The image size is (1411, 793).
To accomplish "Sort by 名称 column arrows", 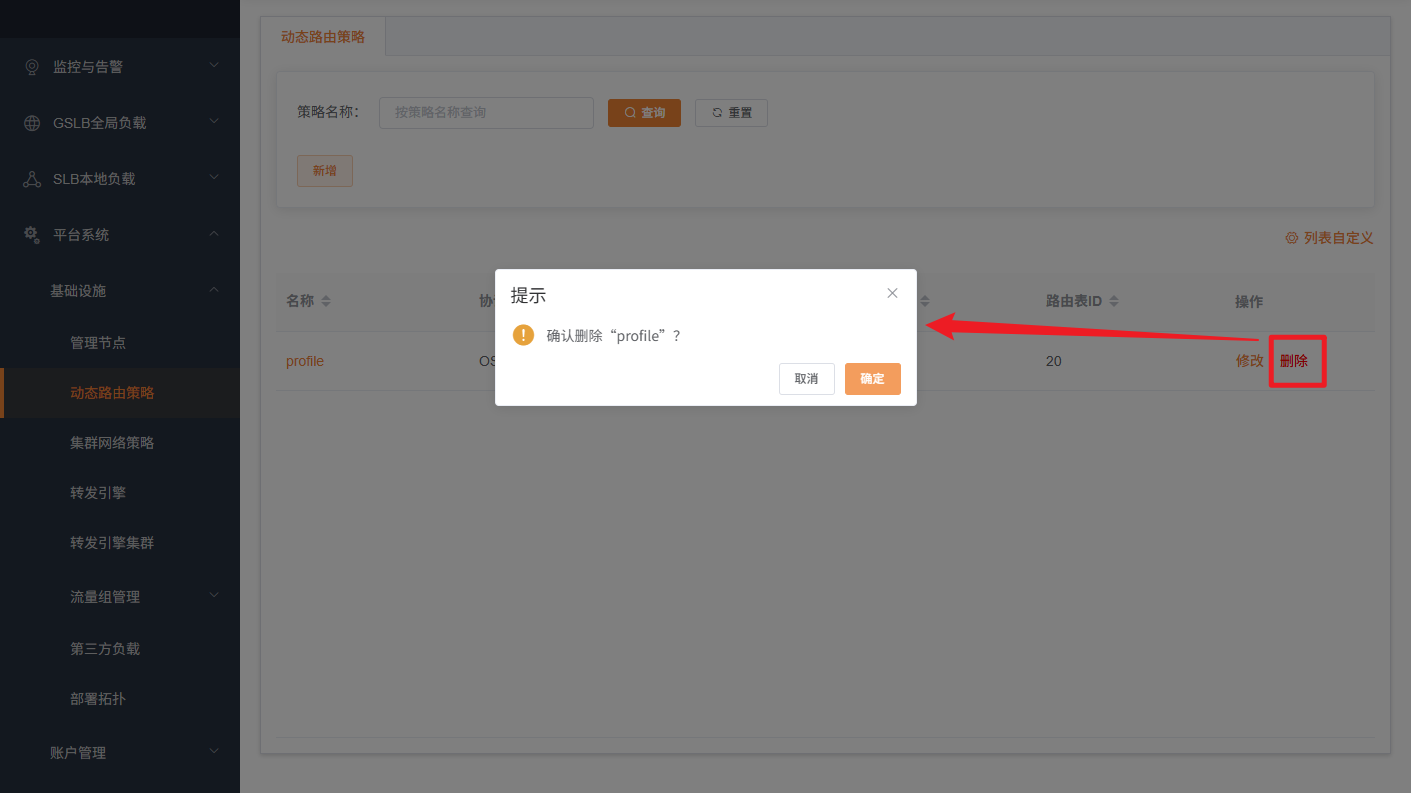I will [326, 301].
